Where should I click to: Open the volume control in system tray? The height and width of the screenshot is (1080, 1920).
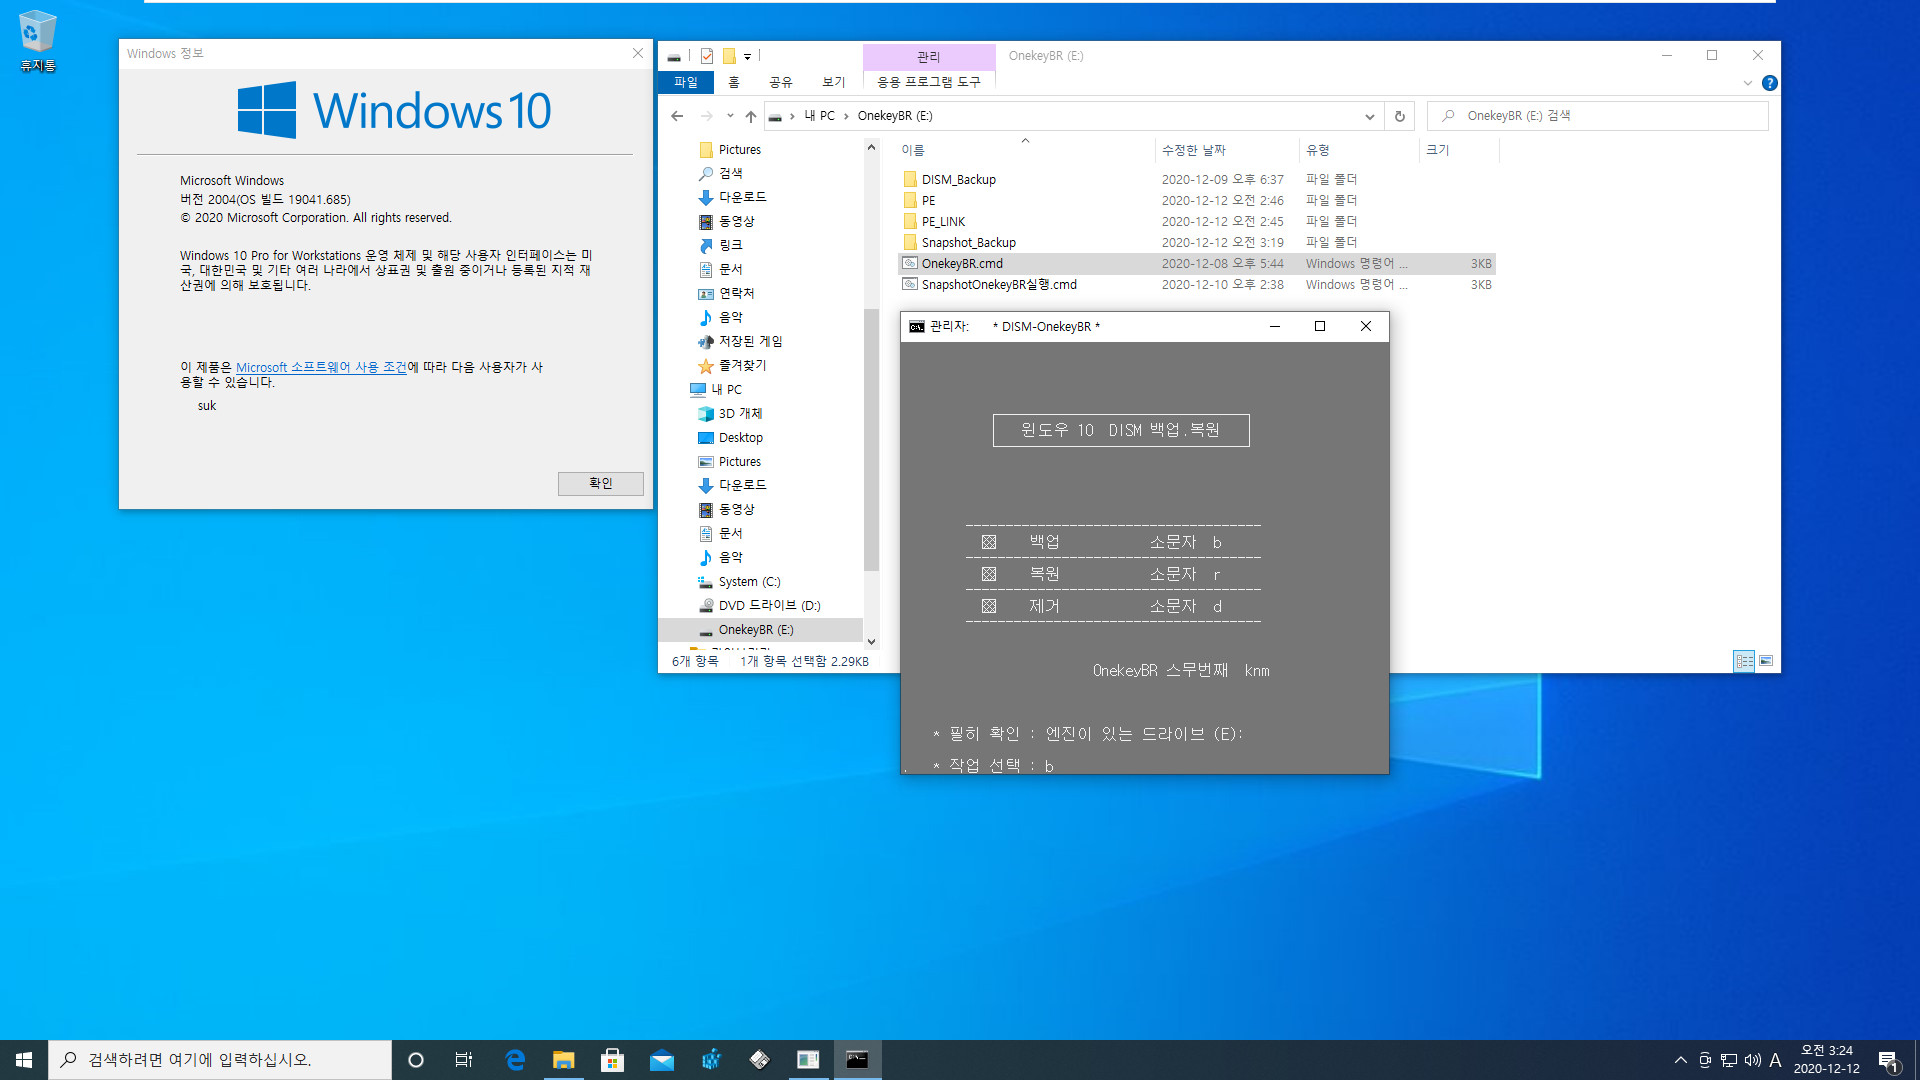(x=1752, y=1060)
